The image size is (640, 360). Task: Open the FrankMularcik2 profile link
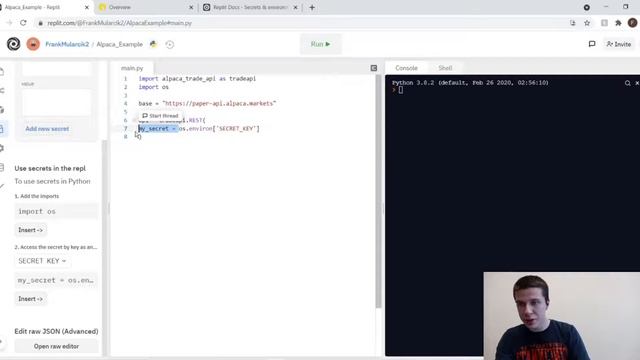pos(67,44)
